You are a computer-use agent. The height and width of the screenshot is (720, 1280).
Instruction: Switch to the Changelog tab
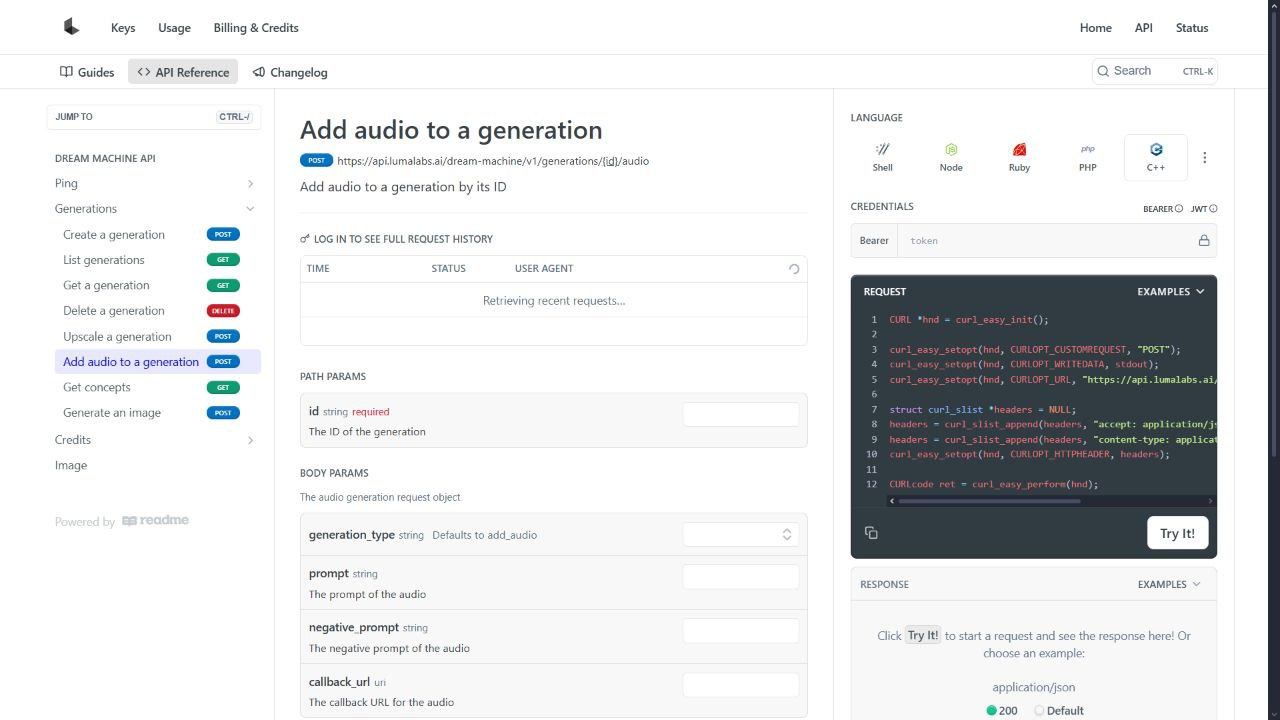tap(290, 72)
